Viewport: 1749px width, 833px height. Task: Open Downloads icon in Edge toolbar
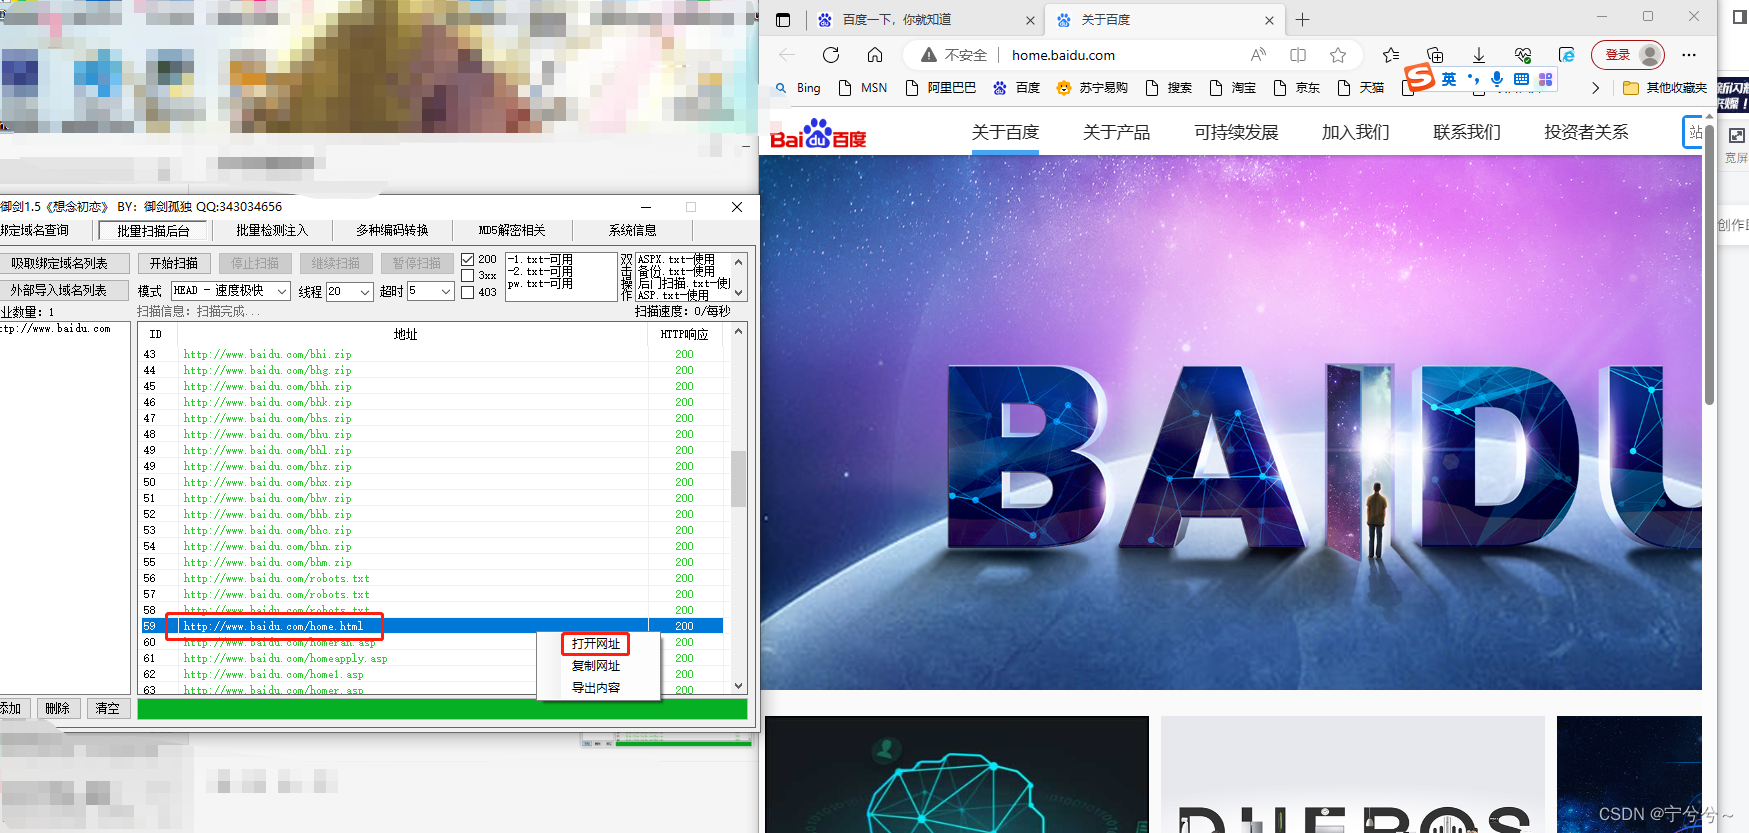coord(1479,55)
